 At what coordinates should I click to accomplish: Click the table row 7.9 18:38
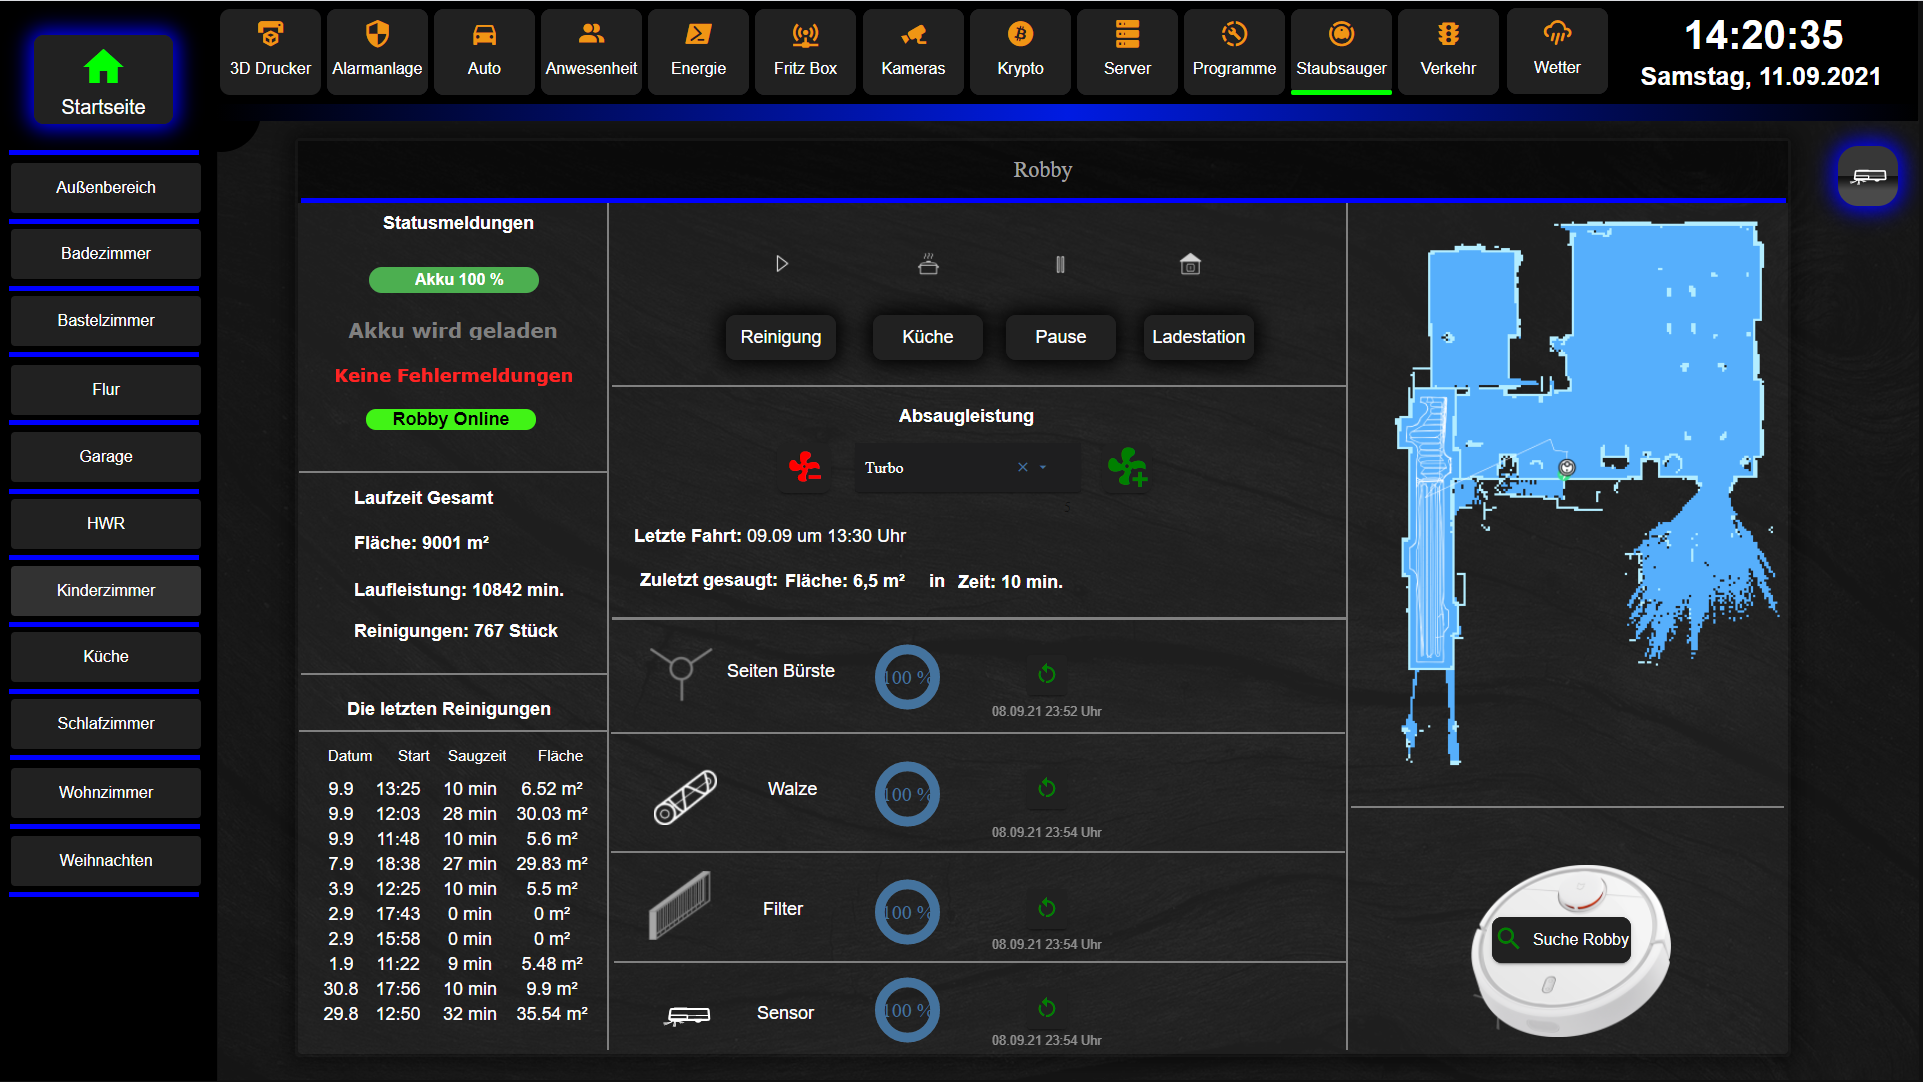[455, 864]
